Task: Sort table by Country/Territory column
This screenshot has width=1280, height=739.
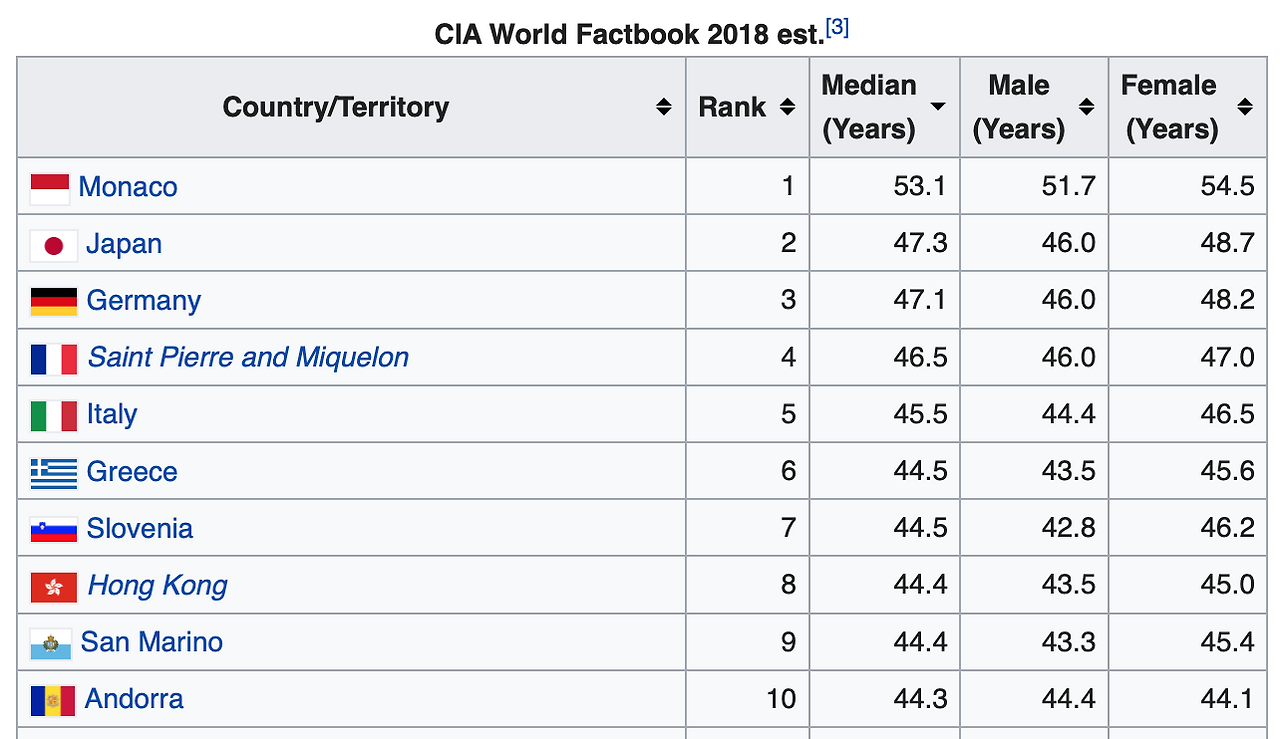Action: 663,107
